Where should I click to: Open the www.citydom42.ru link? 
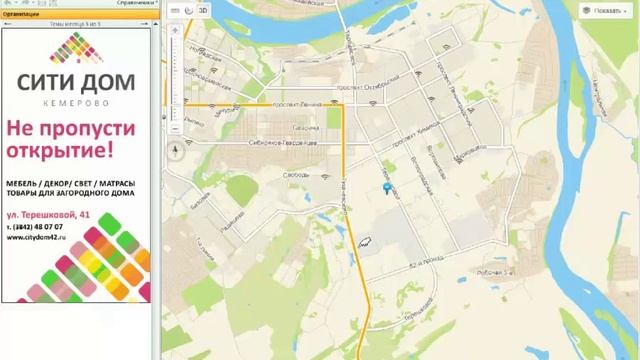point(36,237)
